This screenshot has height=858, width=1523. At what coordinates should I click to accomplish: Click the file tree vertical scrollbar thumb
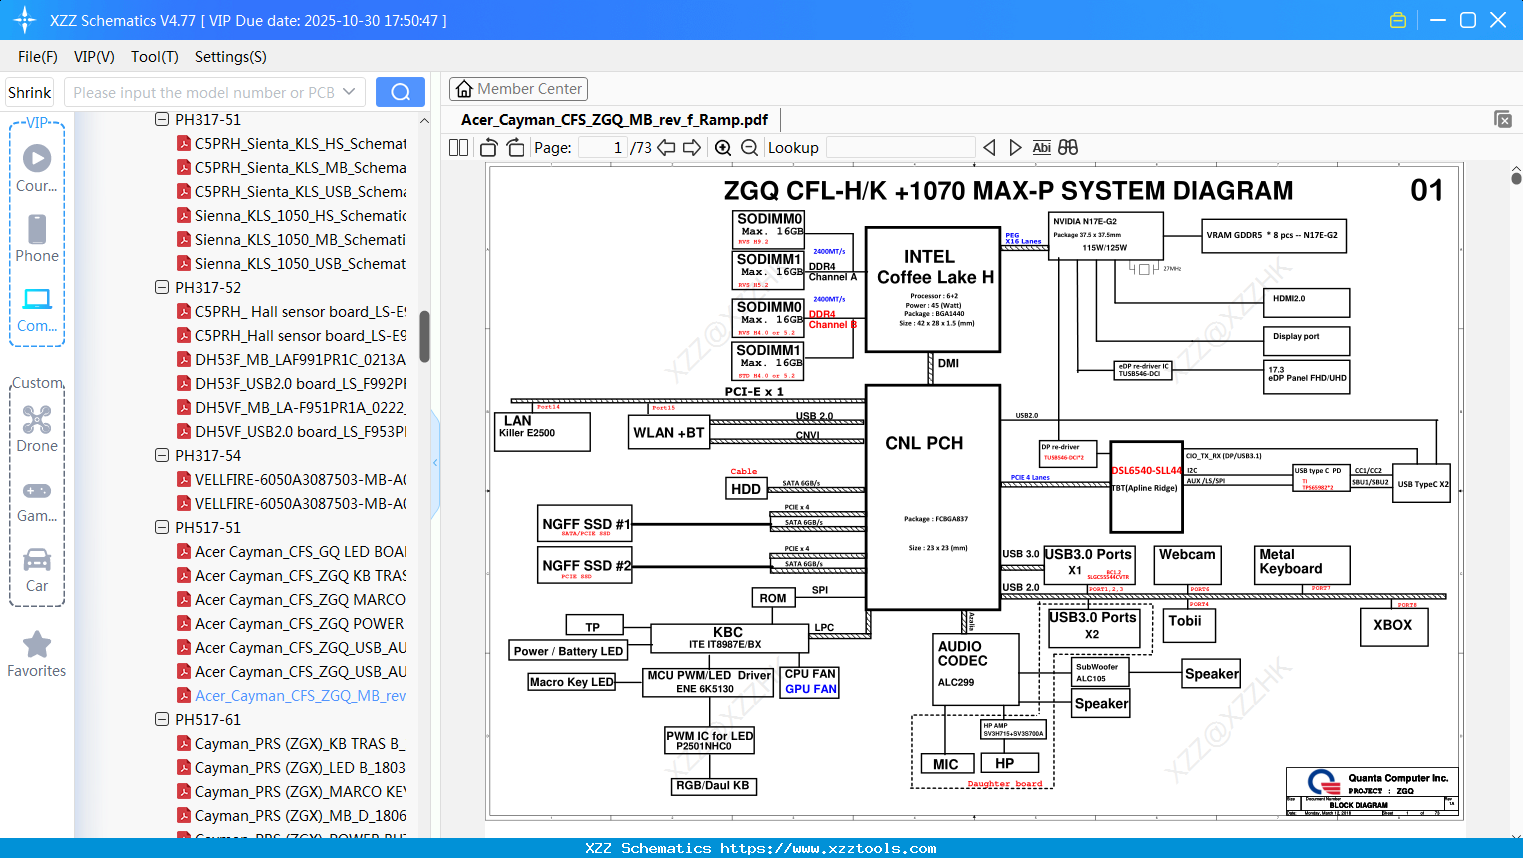pos(424,336)
